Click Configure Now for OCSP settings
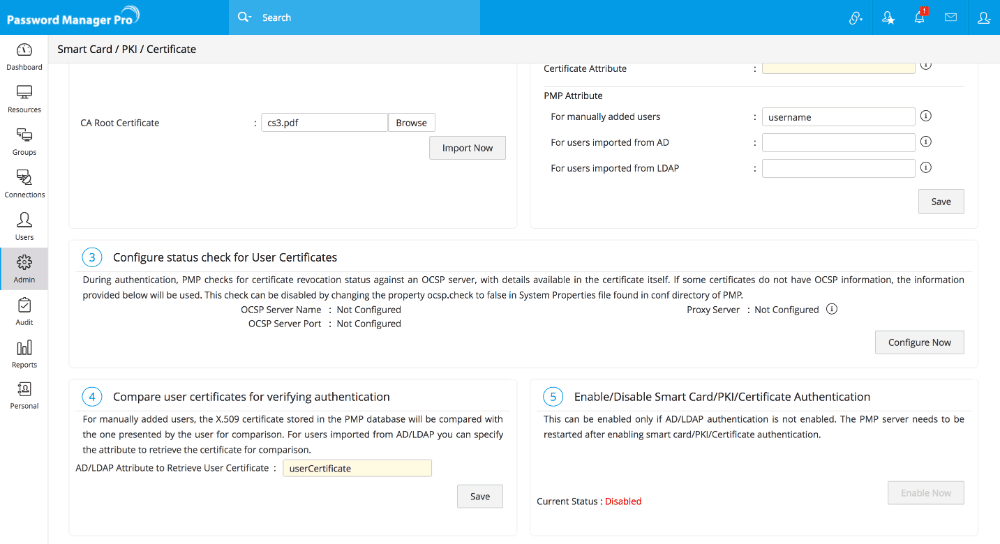Screen dimensions: 1000x544 click(919, 342)
